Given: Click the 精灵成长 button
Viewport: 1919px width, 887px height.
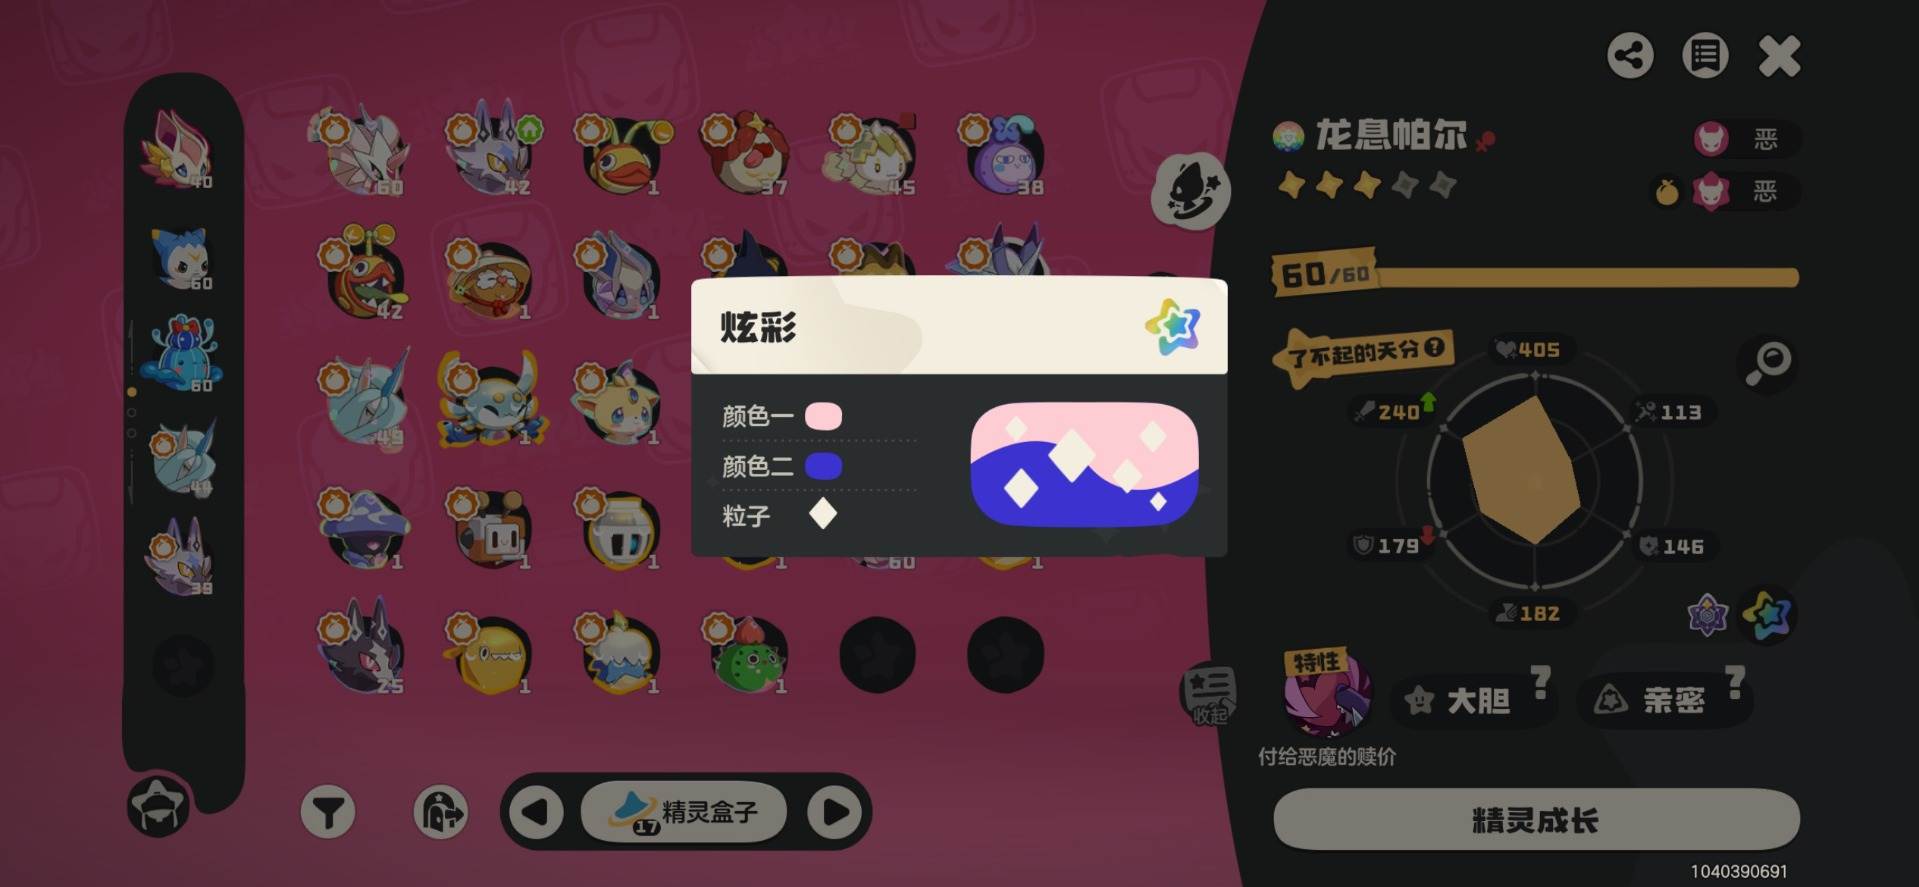Looking at the screenshot, I should pos(1536,820).
